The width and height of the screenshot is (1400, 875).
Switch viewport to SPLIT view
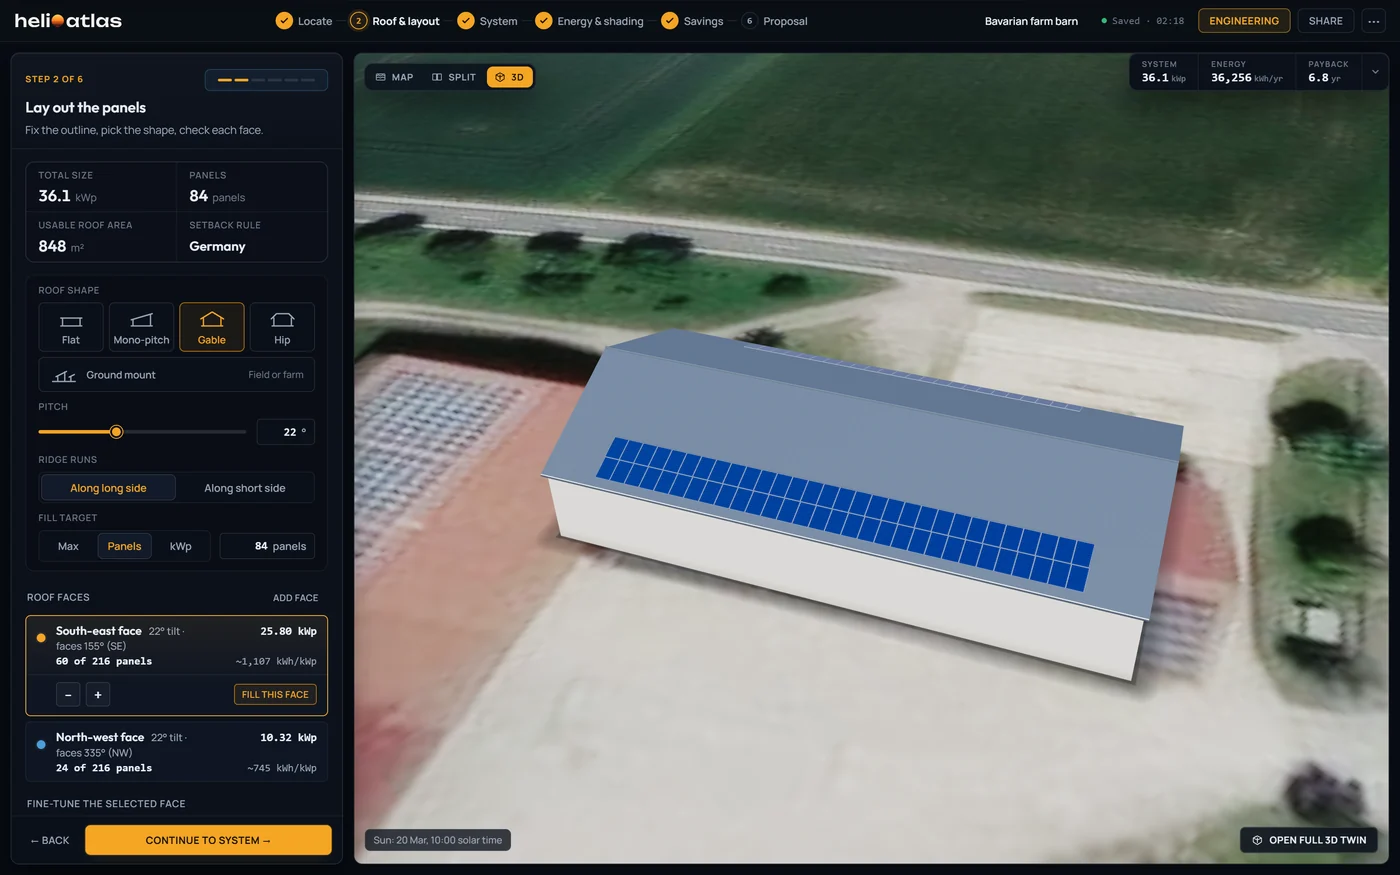pos(454,77)
